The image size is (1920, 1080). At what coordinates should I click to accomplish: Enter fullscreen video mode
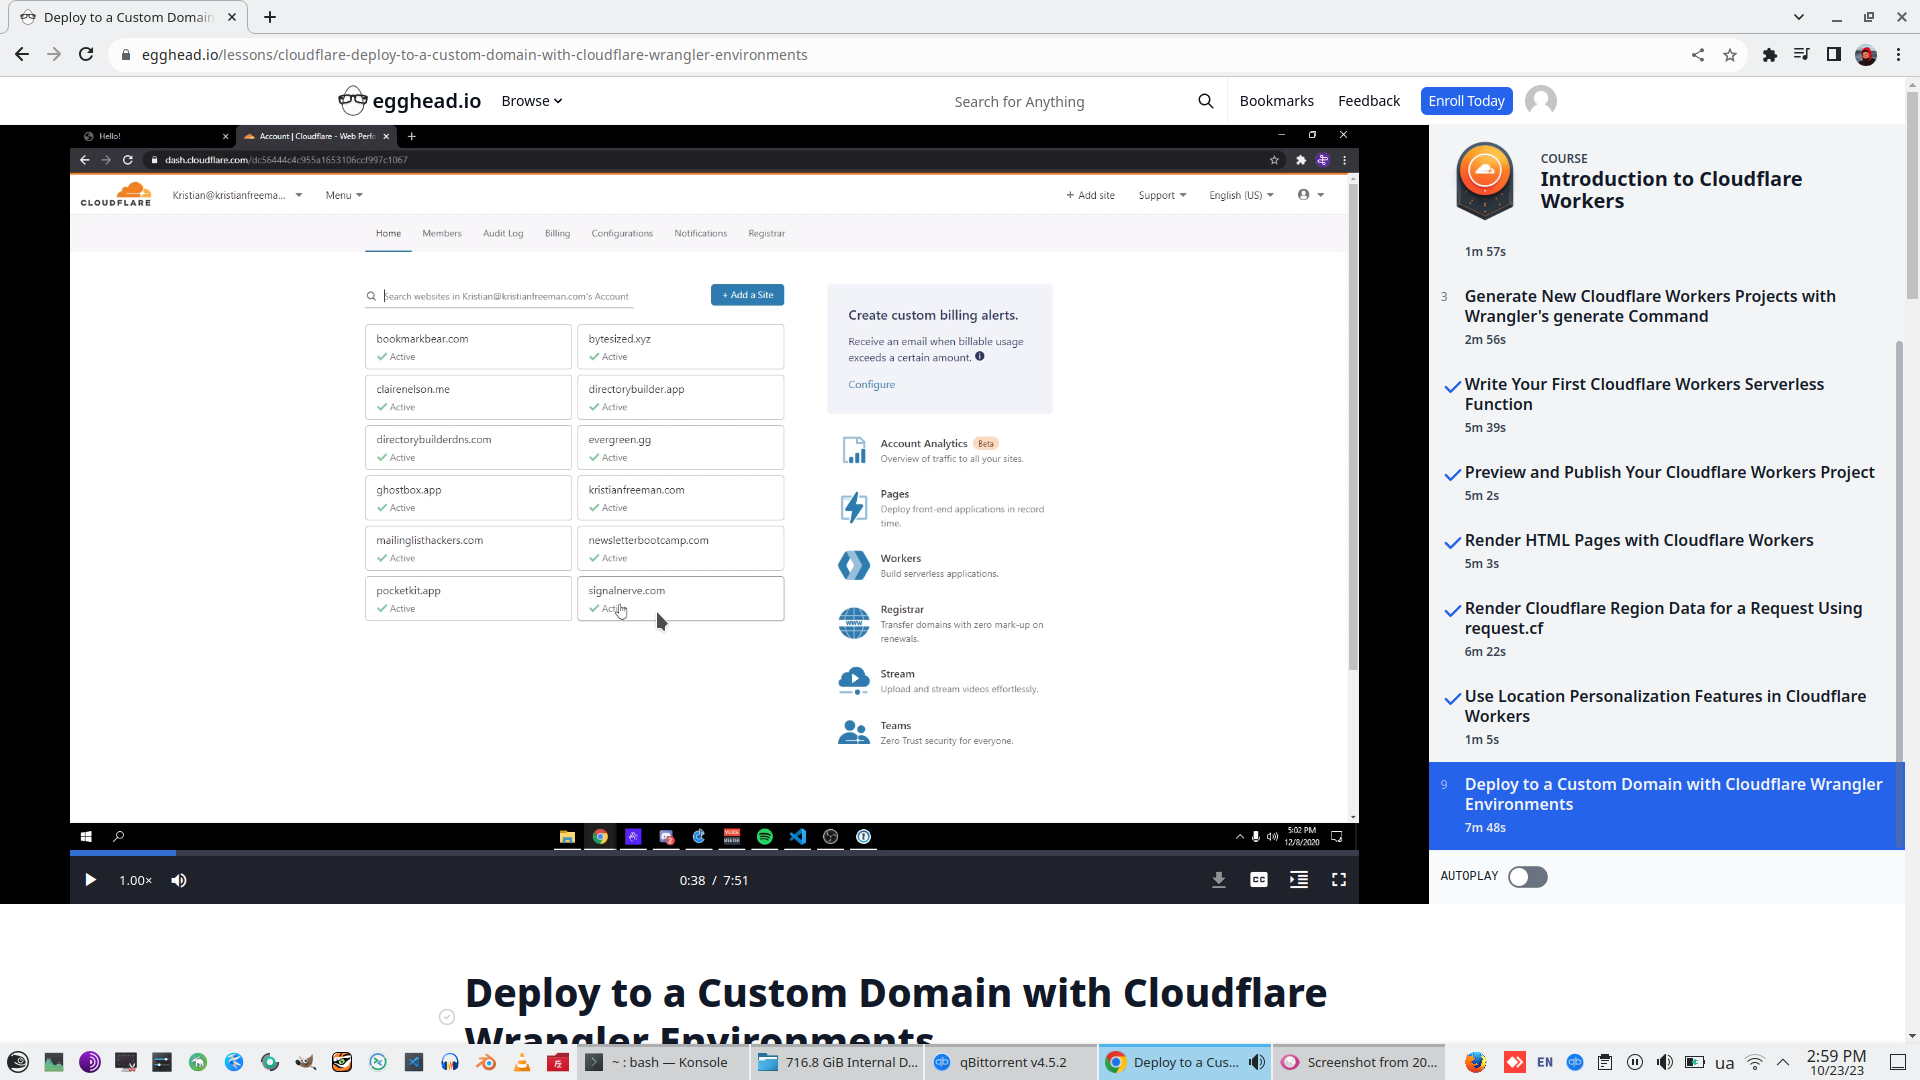[1339, 880]
